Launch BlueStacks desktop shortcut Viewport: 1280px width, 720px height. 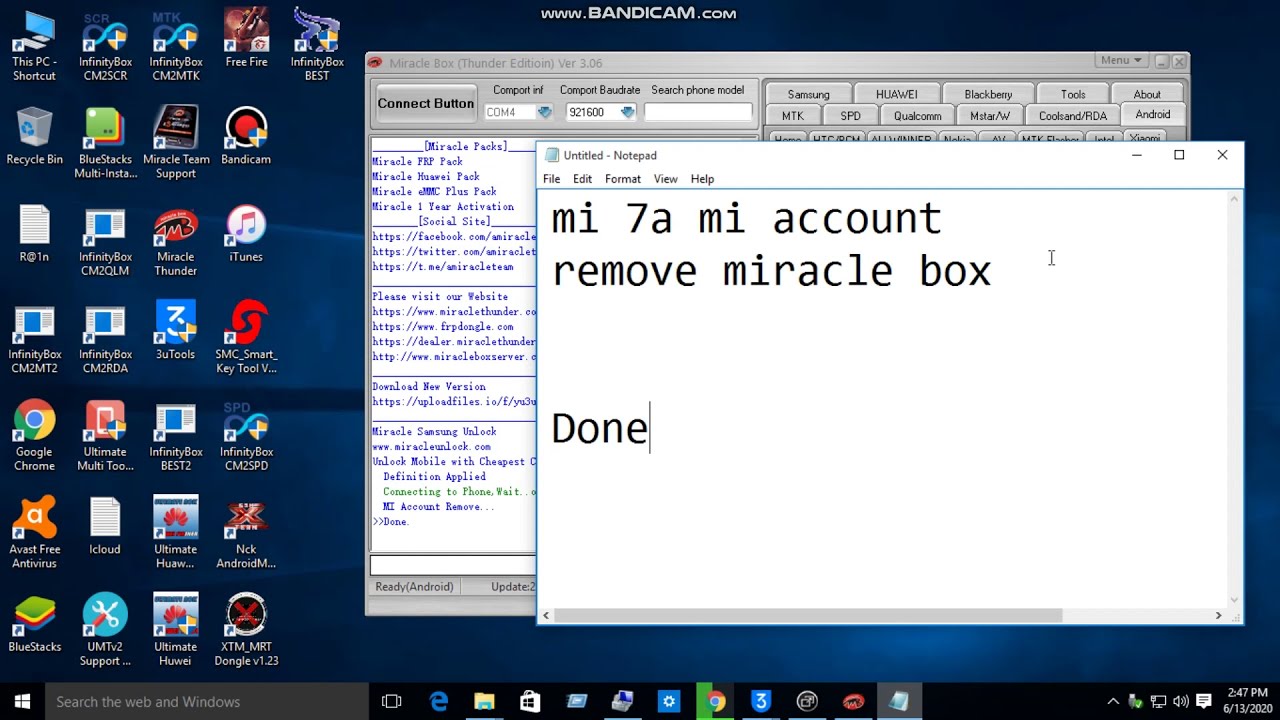[x=34, y=624]
